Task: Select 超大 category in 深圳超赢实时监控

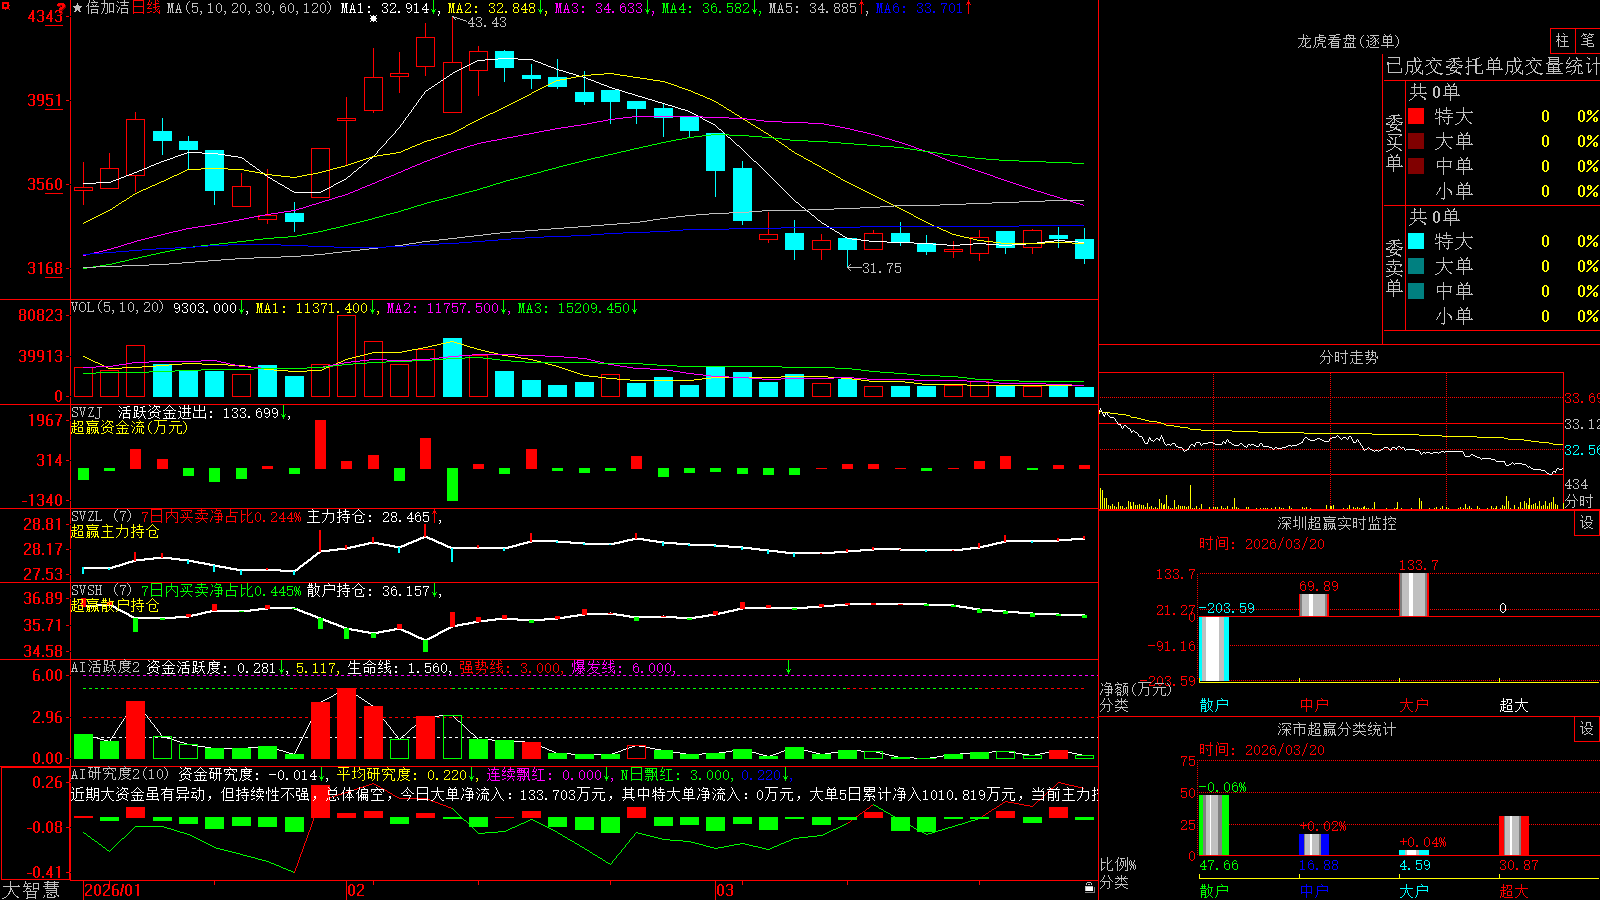Action: click(x=1514, y=705)
